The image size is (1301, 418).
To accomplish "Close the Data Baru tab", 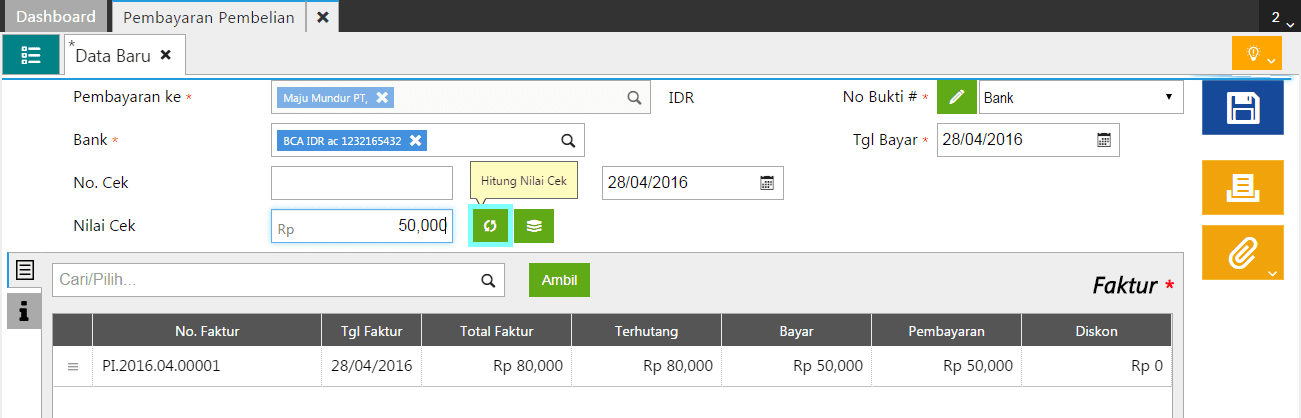I will 166,55.
